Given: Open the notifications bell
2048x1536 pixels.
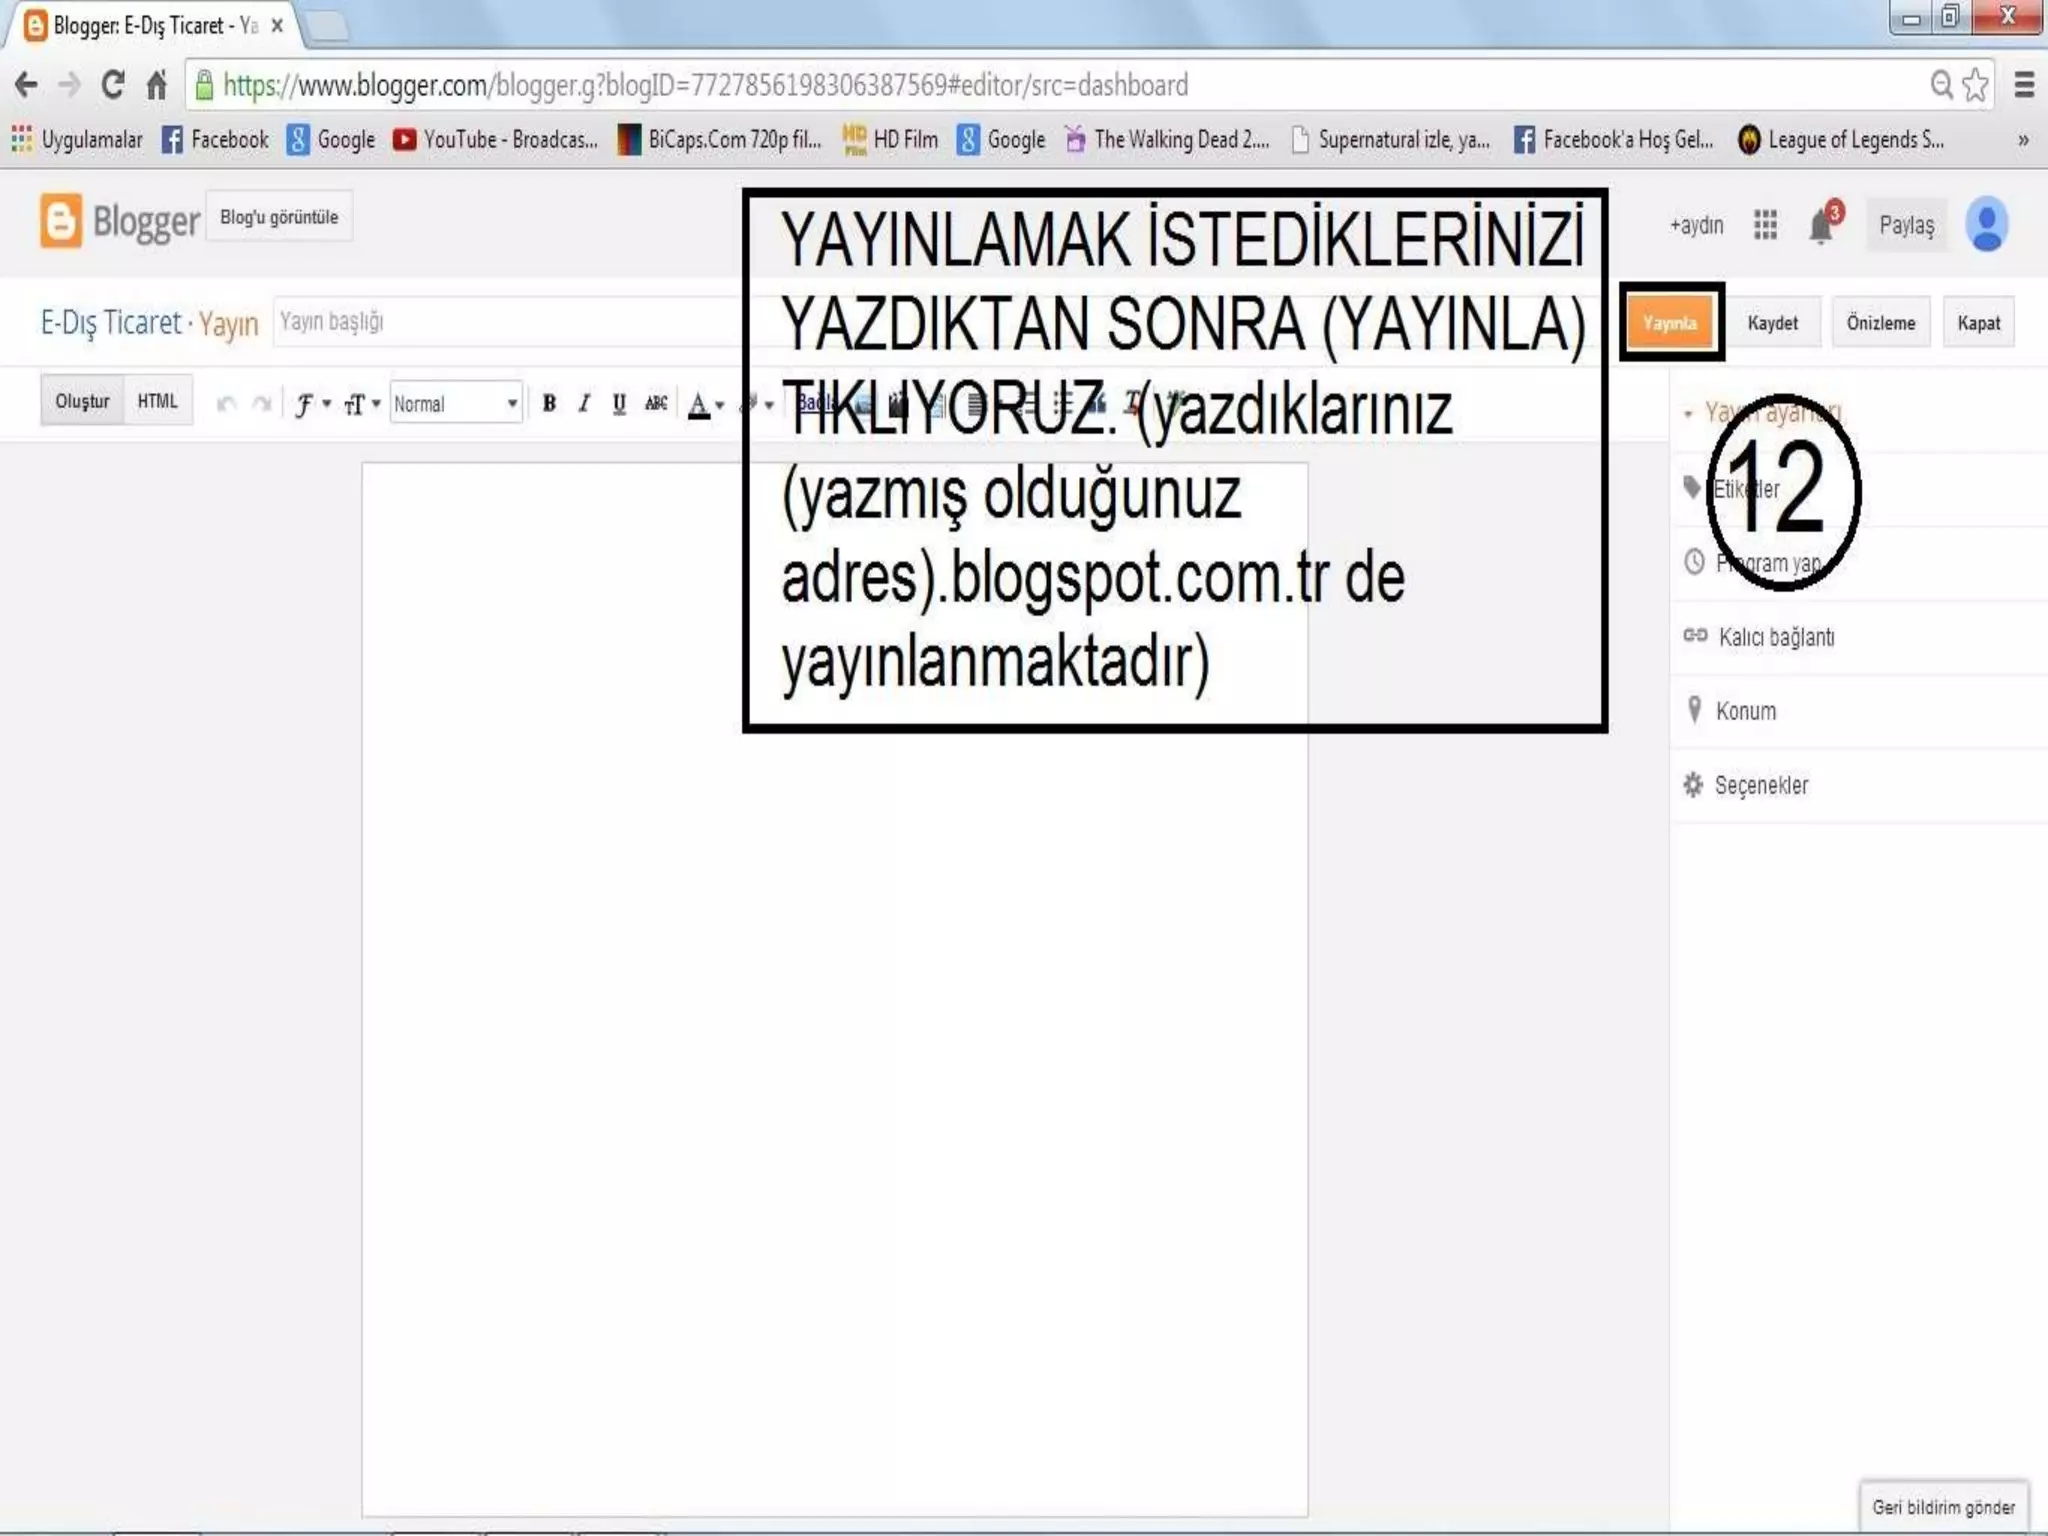Looking at the screenshot, I should click(x=1823, y=224).
